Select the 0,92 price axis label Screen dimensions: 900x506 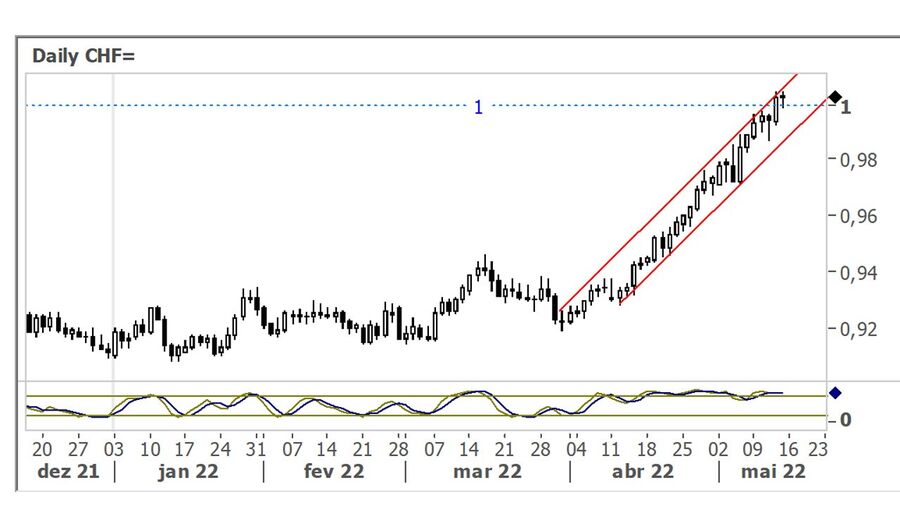click(x=858, y=329)
